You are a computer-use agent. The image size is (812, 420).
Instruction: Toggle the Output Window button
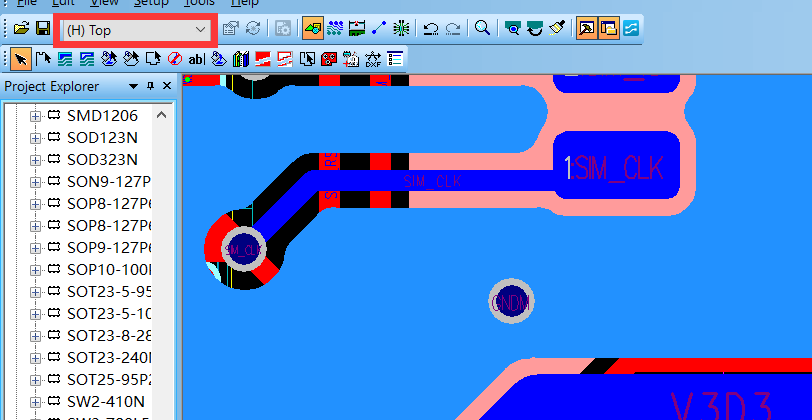(587, 28)
